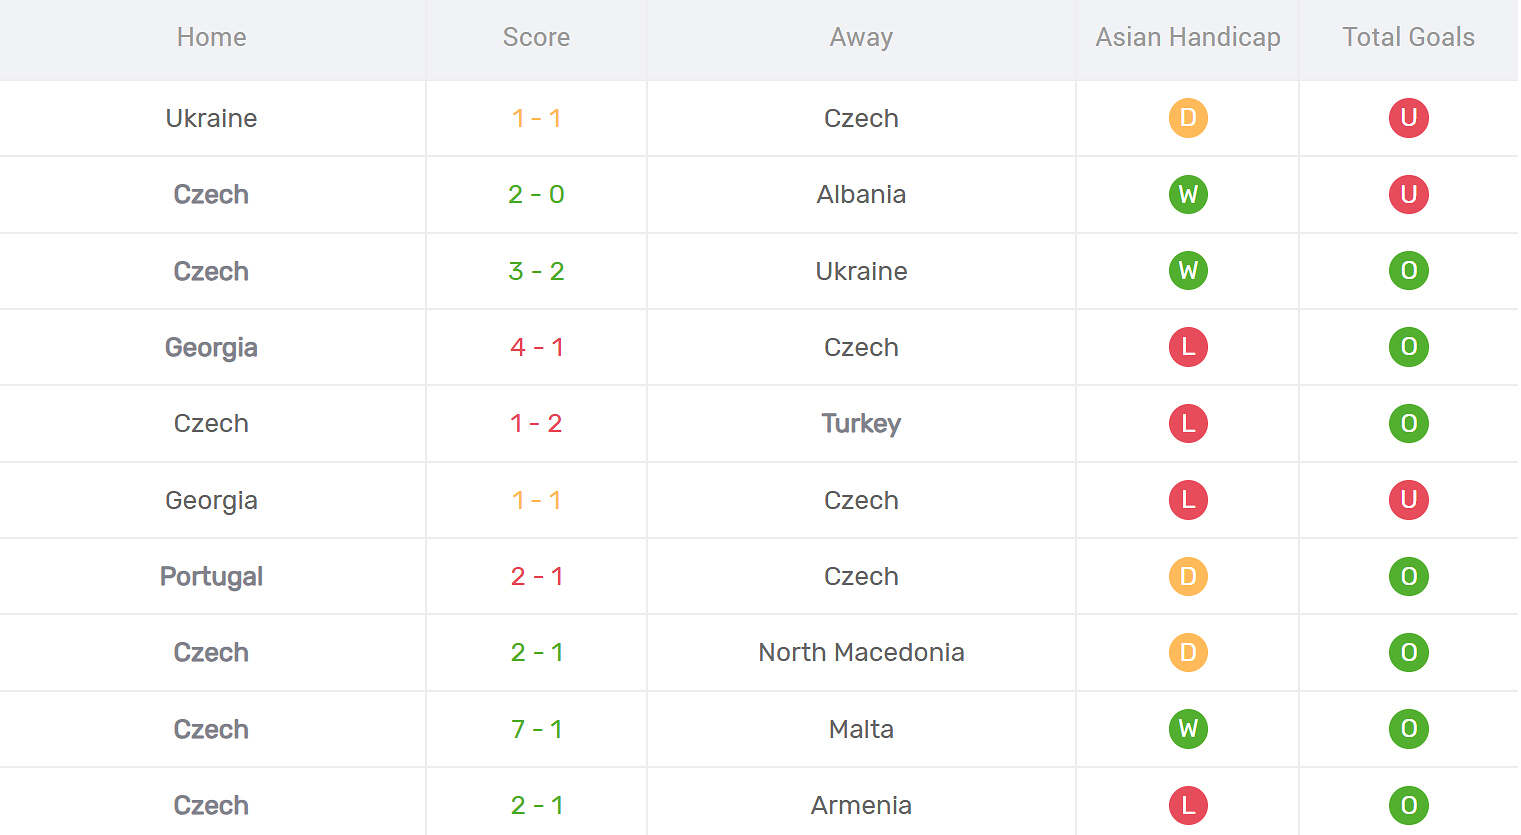The image size is (1521, 835).
Task: Click the Score column header
Action: click(536, 37)
